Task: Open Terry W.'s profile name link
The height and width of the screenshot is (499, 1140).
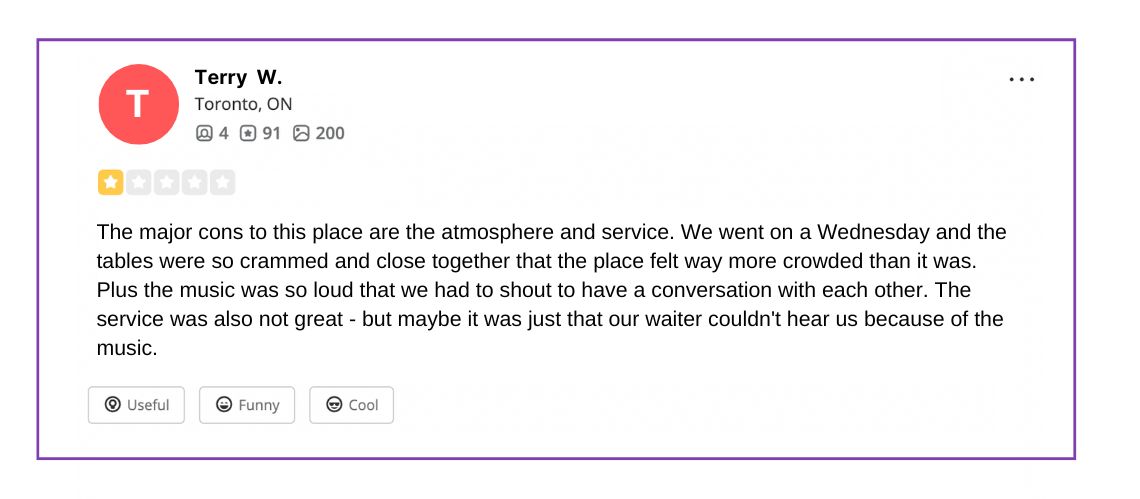Action: point(238,77)
